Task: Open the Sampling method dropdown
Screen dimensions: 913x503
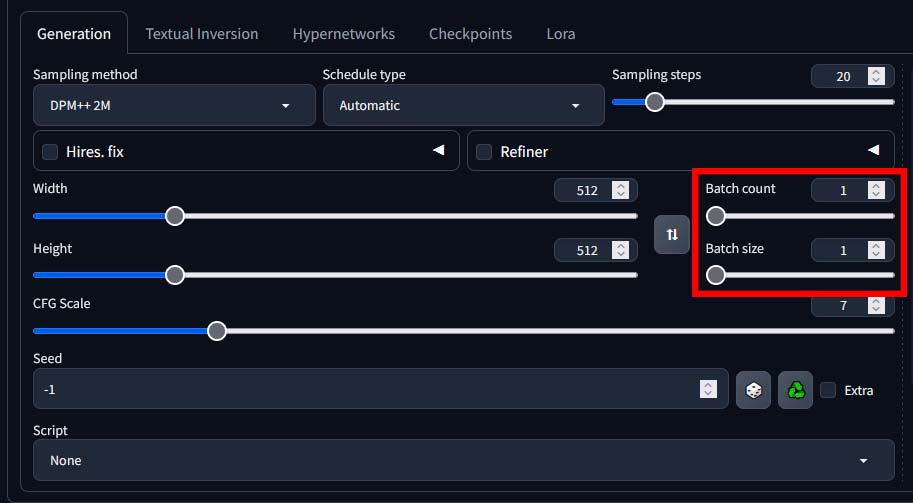Action: pyautogui.click(x=174, y=105)
